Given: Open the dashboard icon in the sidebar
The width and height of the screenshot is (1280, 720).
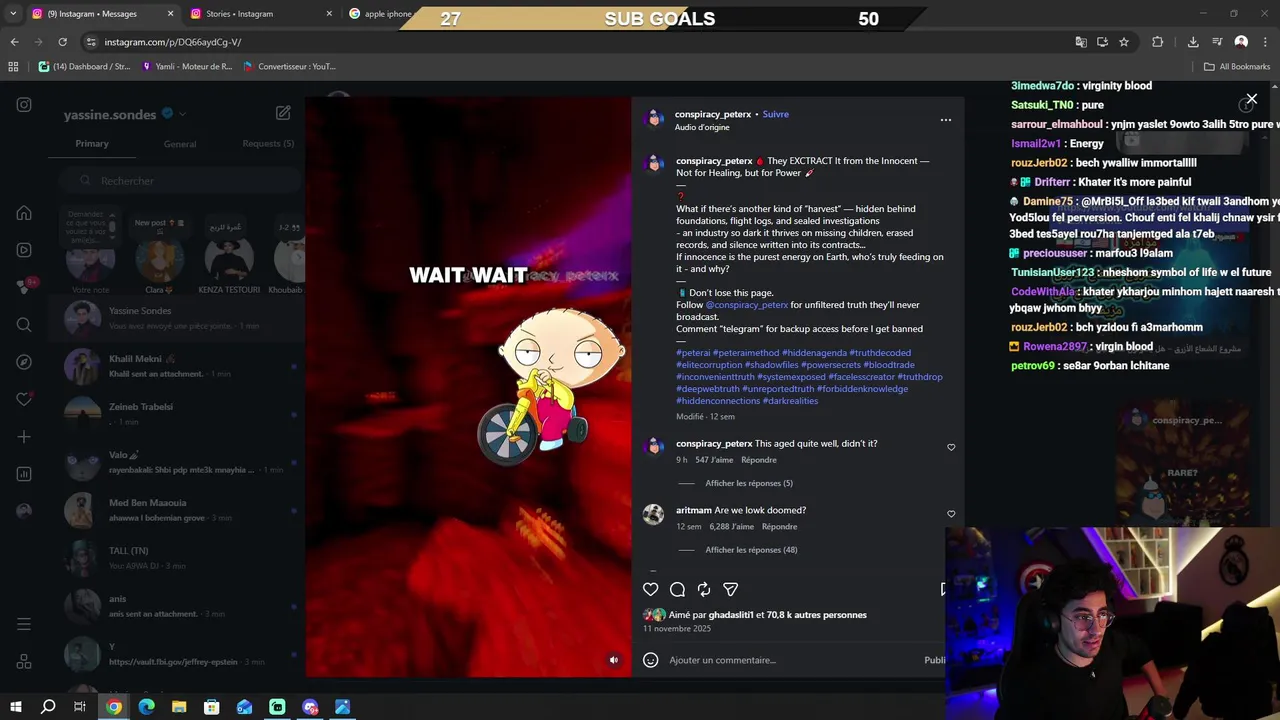Looking at the screenshot, I should point(24,474).
